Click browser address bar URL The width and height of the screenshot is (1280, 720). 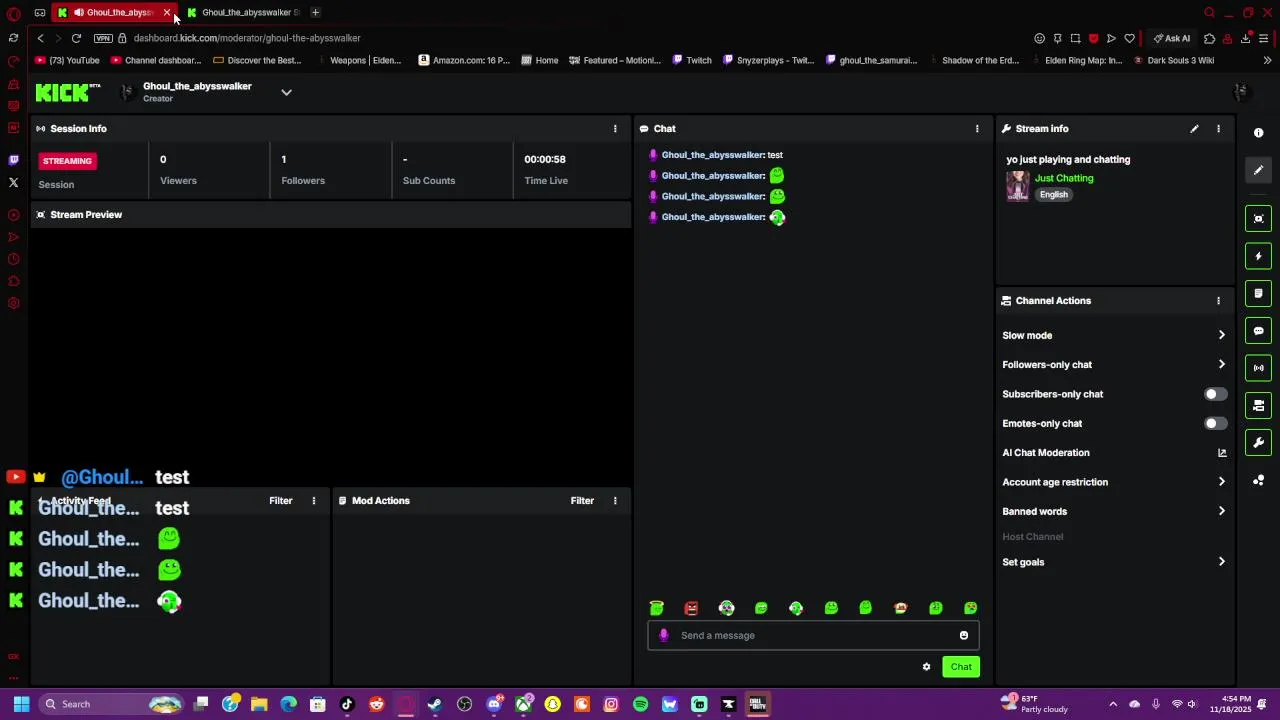pos(247,38)
